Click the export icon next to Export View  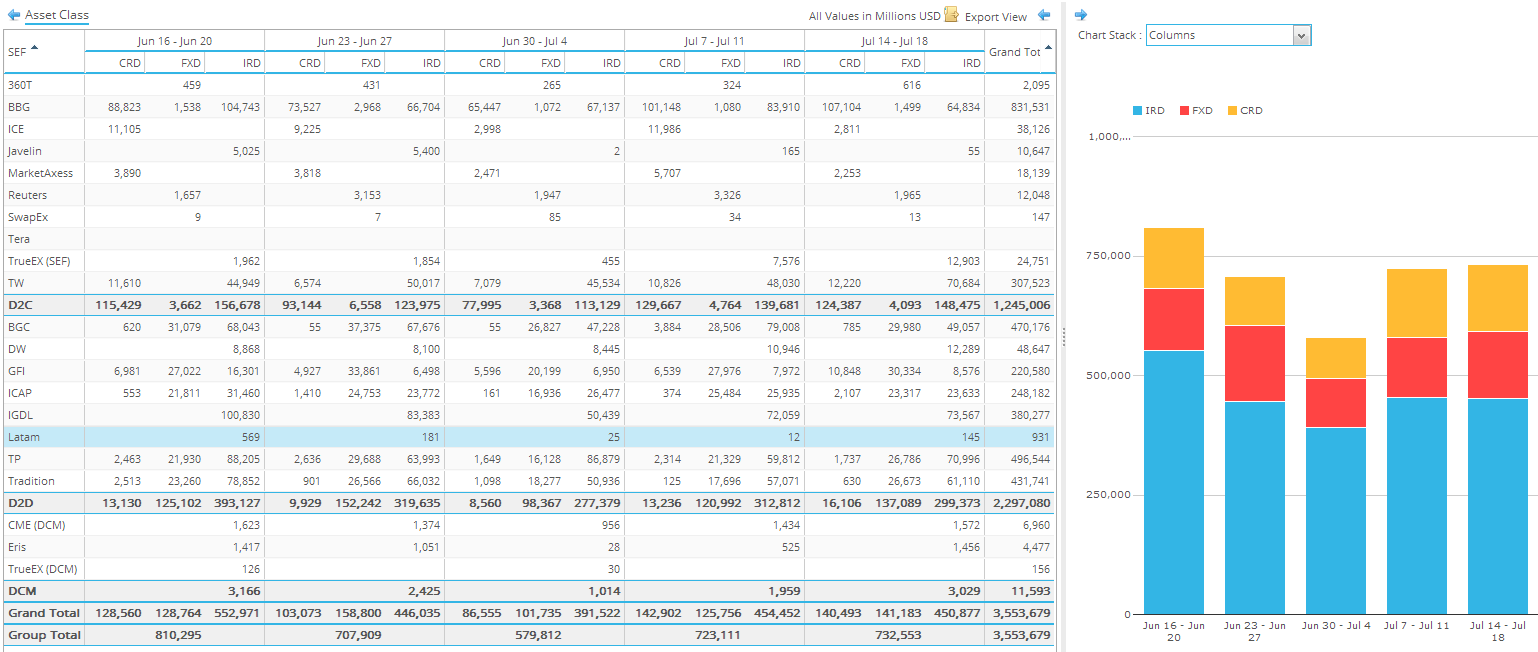(x=951, y=15)
